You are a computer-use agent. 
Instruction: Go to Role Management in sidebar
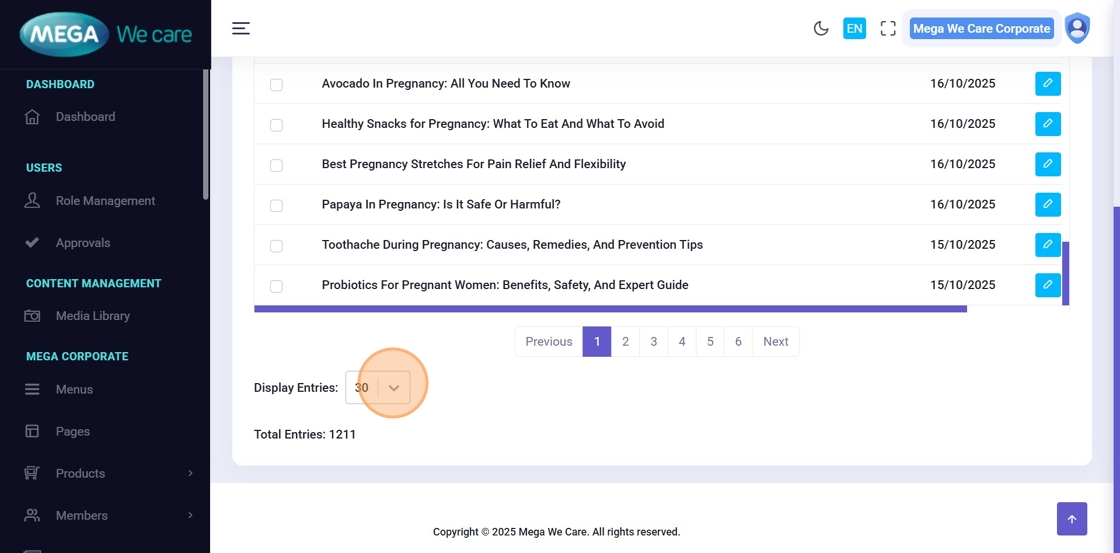105,201
